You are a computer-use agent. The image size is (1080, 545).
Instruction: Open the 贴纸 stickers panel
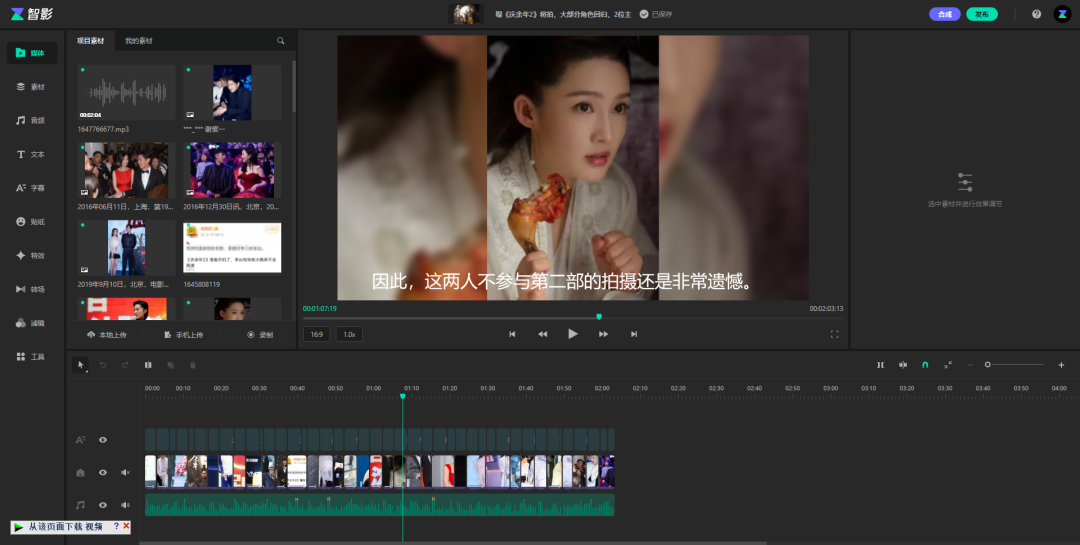pyautogui.click(x=31, y=221)
